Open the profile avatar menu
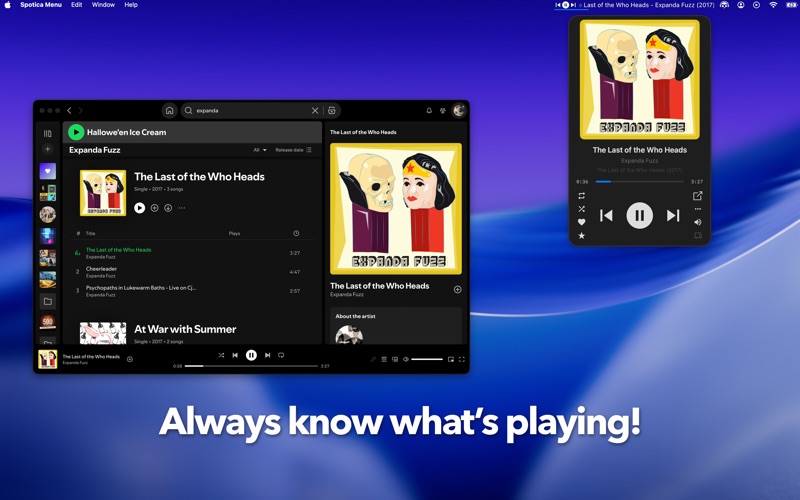800x500 pixels. click(x=459, y=110)
